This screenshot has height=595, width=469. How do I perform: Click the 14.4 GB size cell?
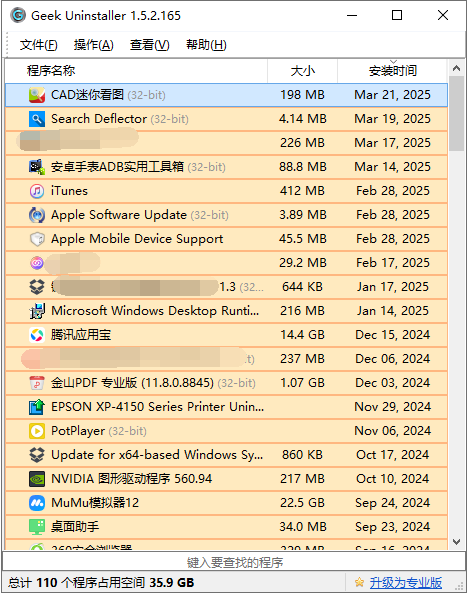pos(302,335)
